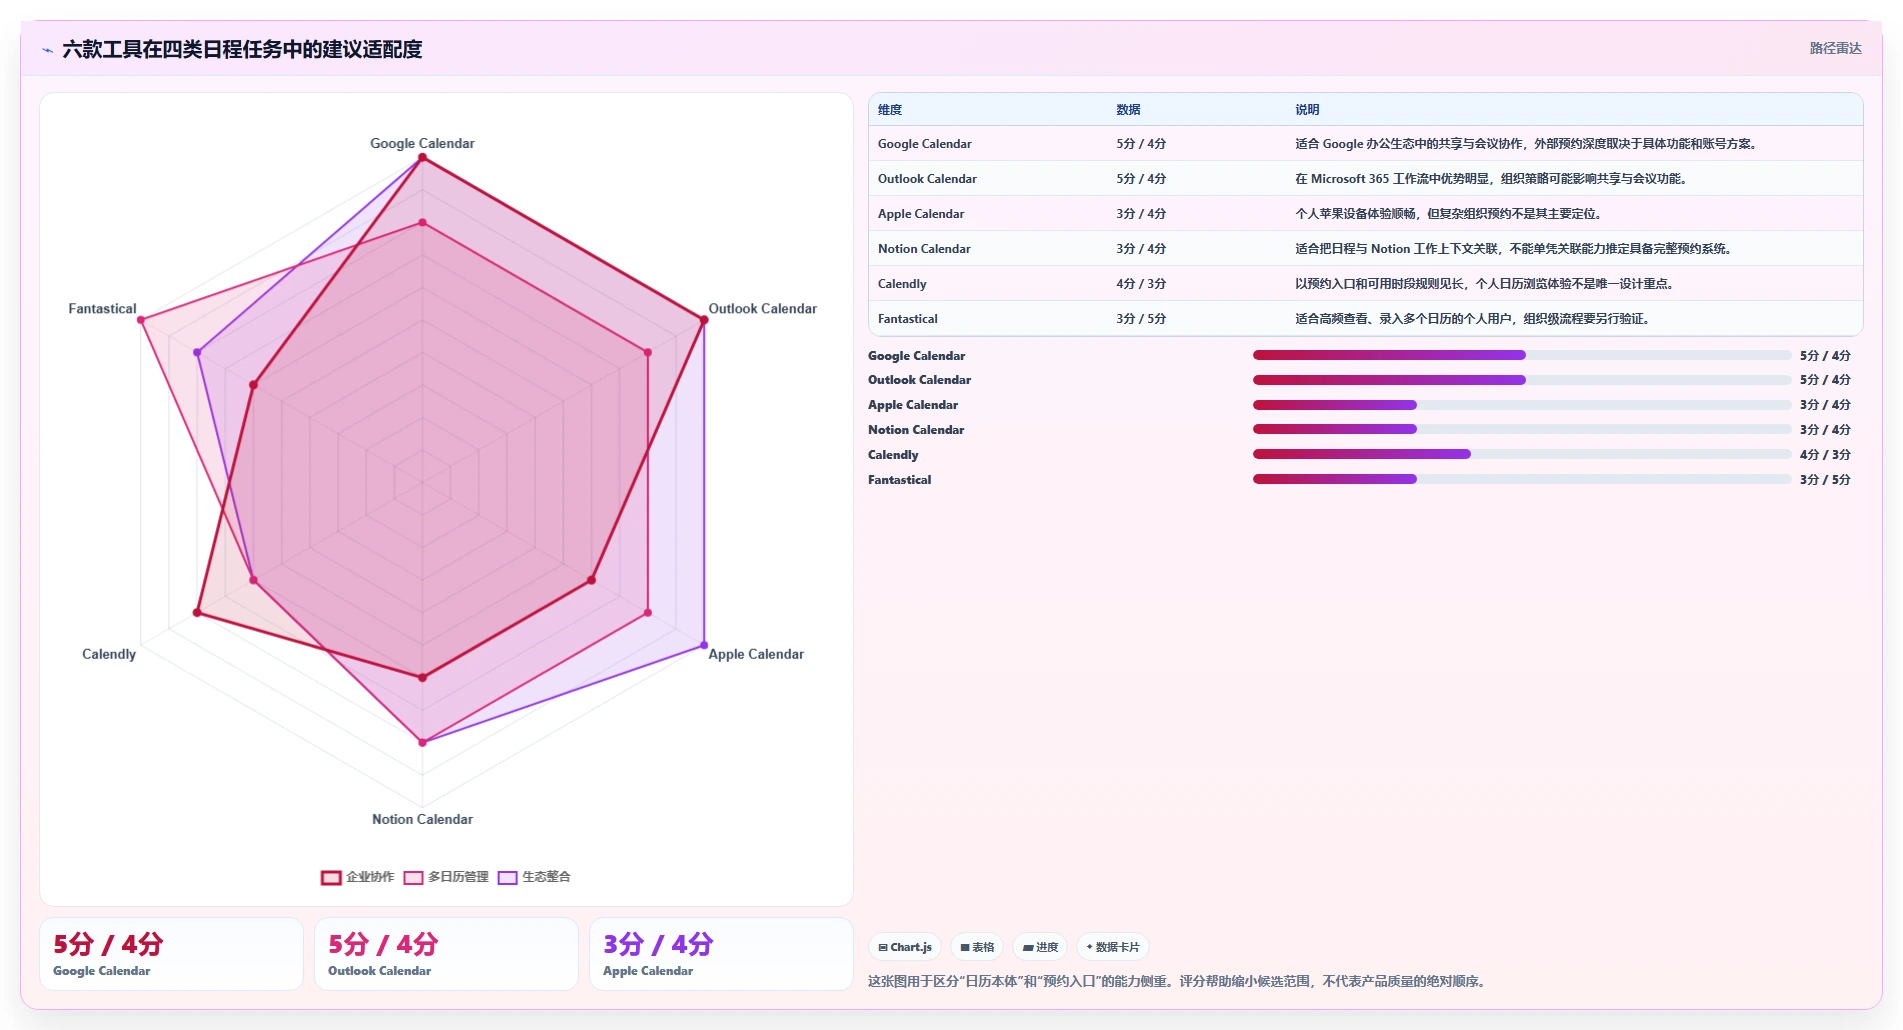
Task: Click the 5分 / 4分 score in the table's Google Calendar row
Action: 1141,144
